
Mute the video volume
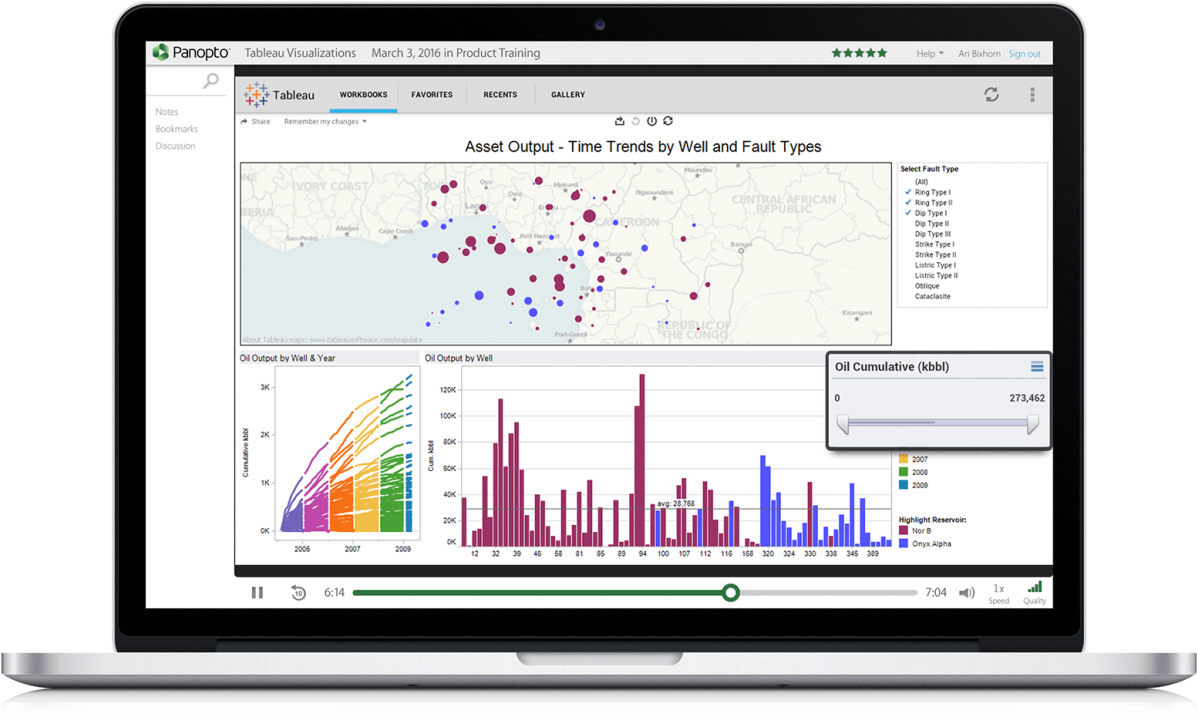[966, 592]
